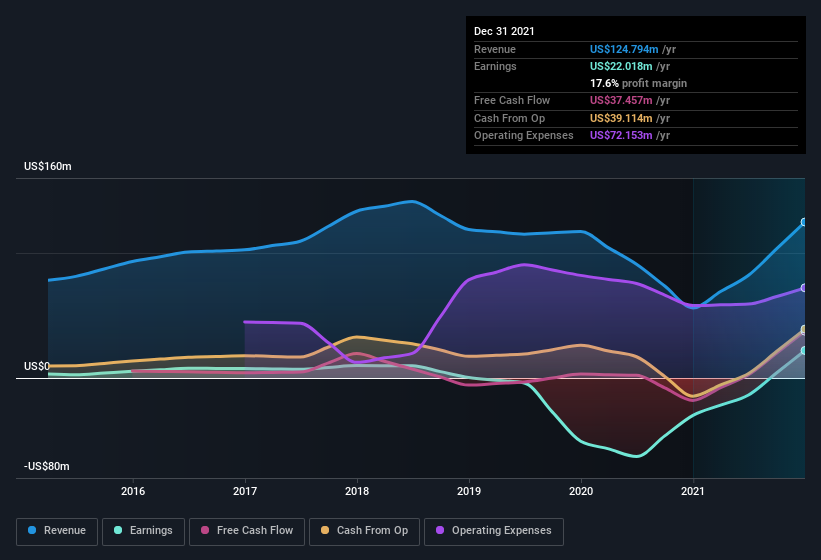The height and width of the screenshot is (560, 821).
Task: Toggle the Cash From Op legend button
Action: (x=364, y=531)
